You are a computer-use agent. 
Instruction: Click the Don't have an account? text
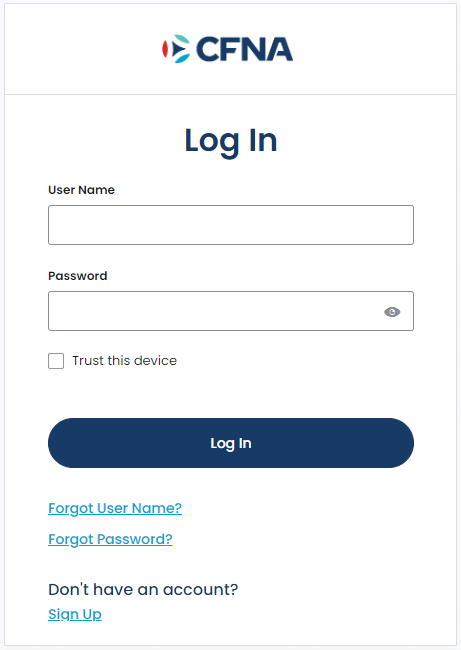point(143,589)
